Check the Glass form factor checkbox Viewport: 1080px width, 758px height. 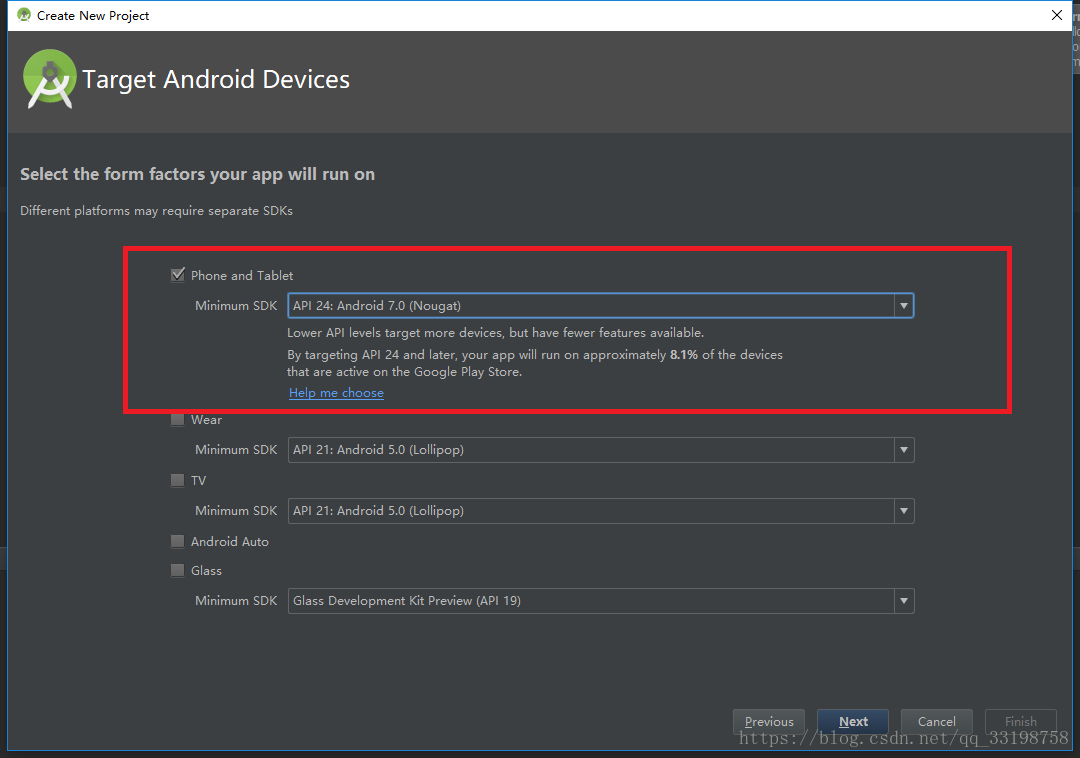point(178,570)
